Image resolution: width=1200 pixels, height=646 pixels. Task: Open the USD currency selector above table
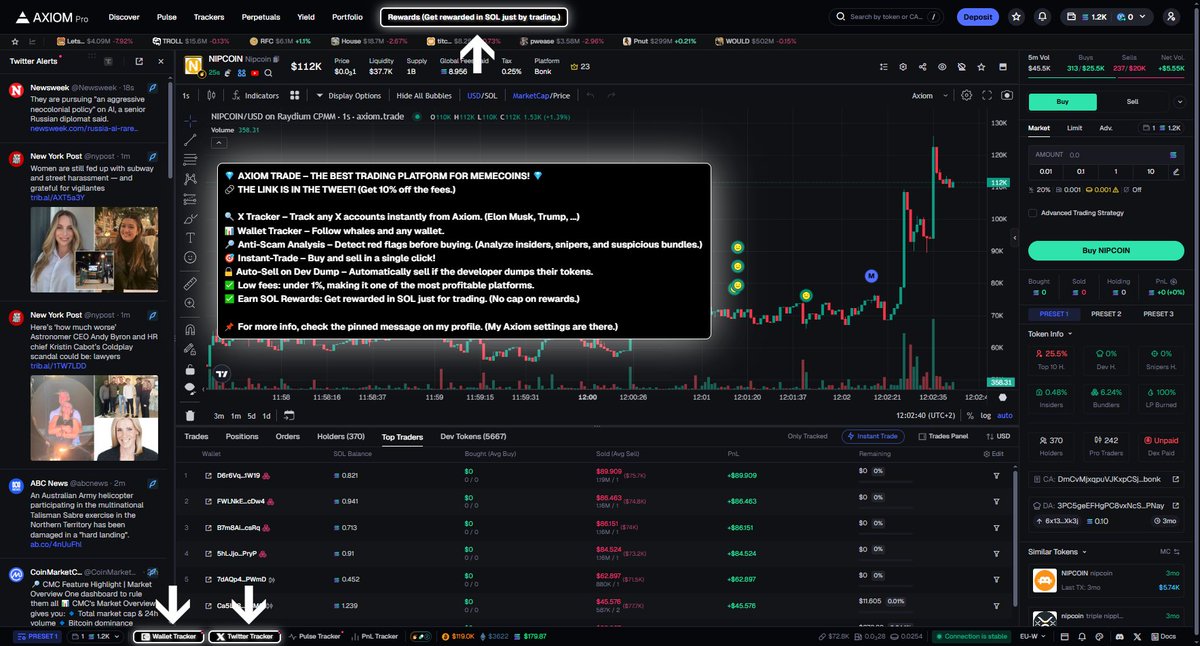coord(999,436)
